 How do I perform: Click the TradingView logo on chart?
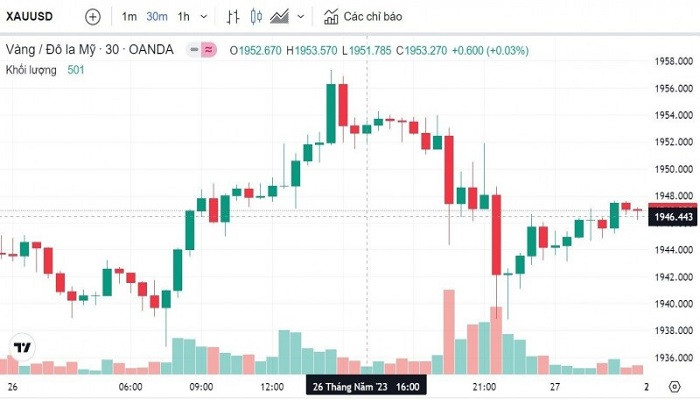20,347
